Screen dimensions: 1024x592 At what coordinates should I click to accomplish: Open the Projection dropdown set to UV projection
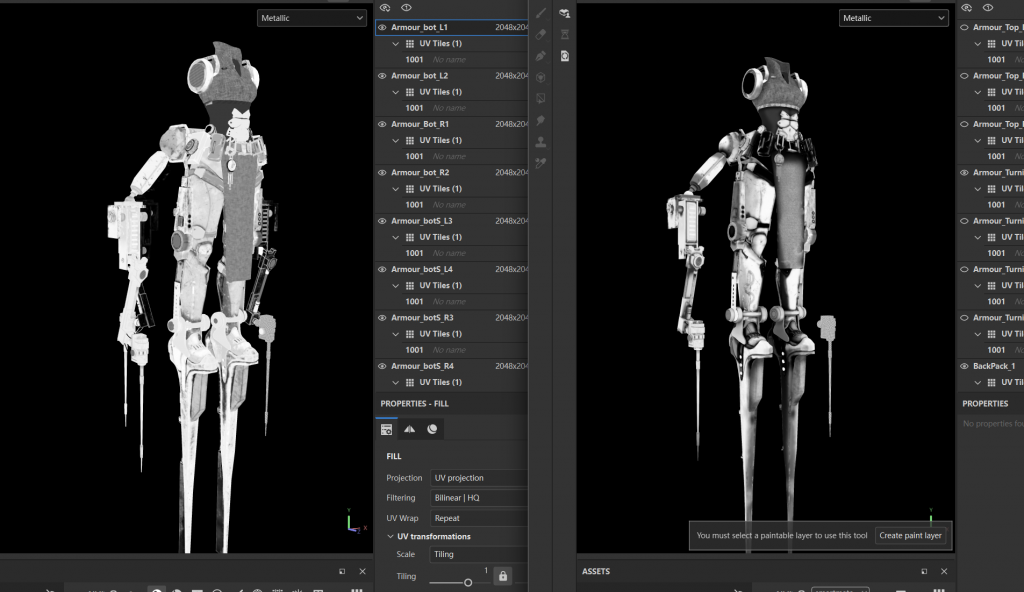pos(478,478)
